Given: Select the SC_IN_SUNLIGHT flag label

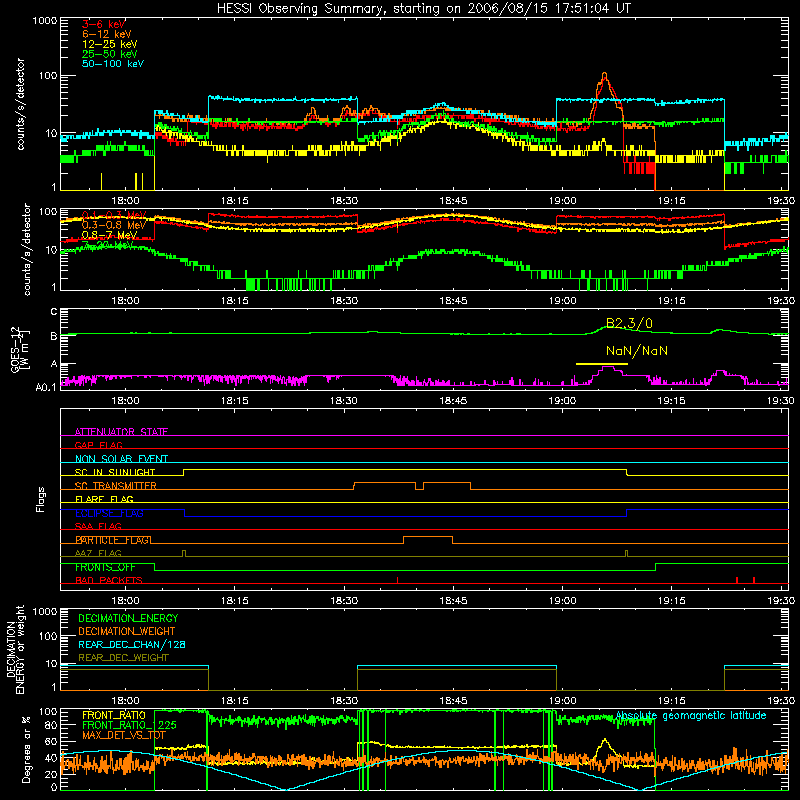Looking at the screenshot, I should (115, 472).
